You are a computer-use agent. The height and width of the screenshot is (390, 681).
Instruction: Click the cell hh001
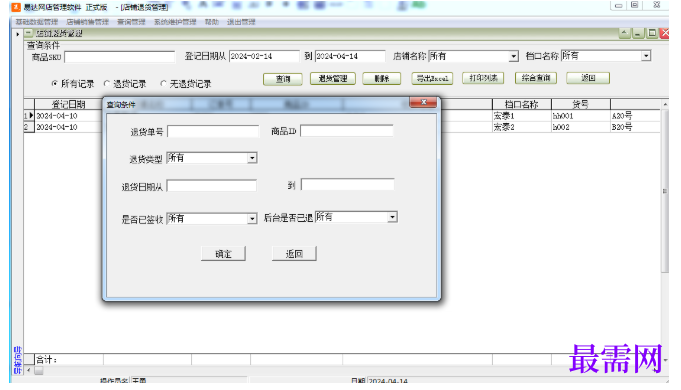tap(581, 116)
